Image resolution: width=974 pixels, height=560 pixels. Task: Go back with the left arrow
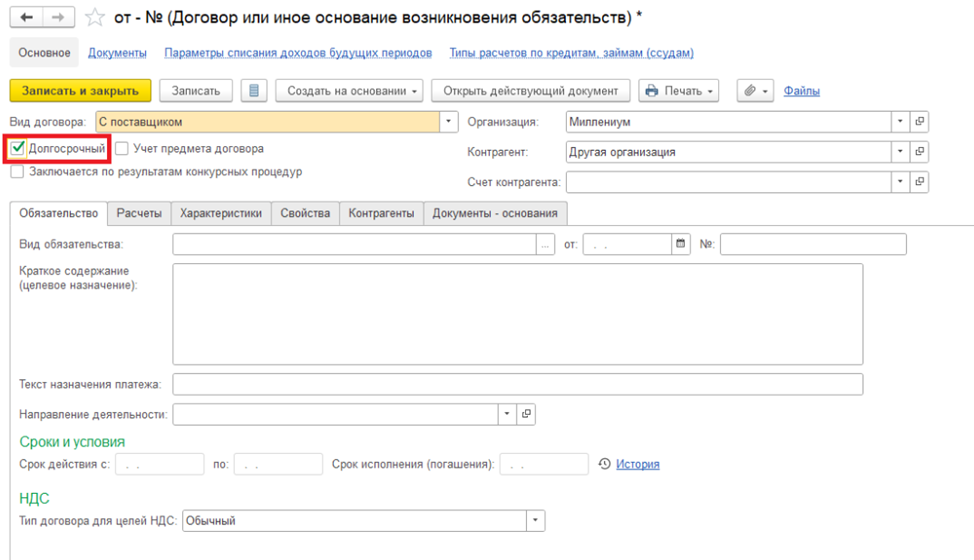[27, 17]
